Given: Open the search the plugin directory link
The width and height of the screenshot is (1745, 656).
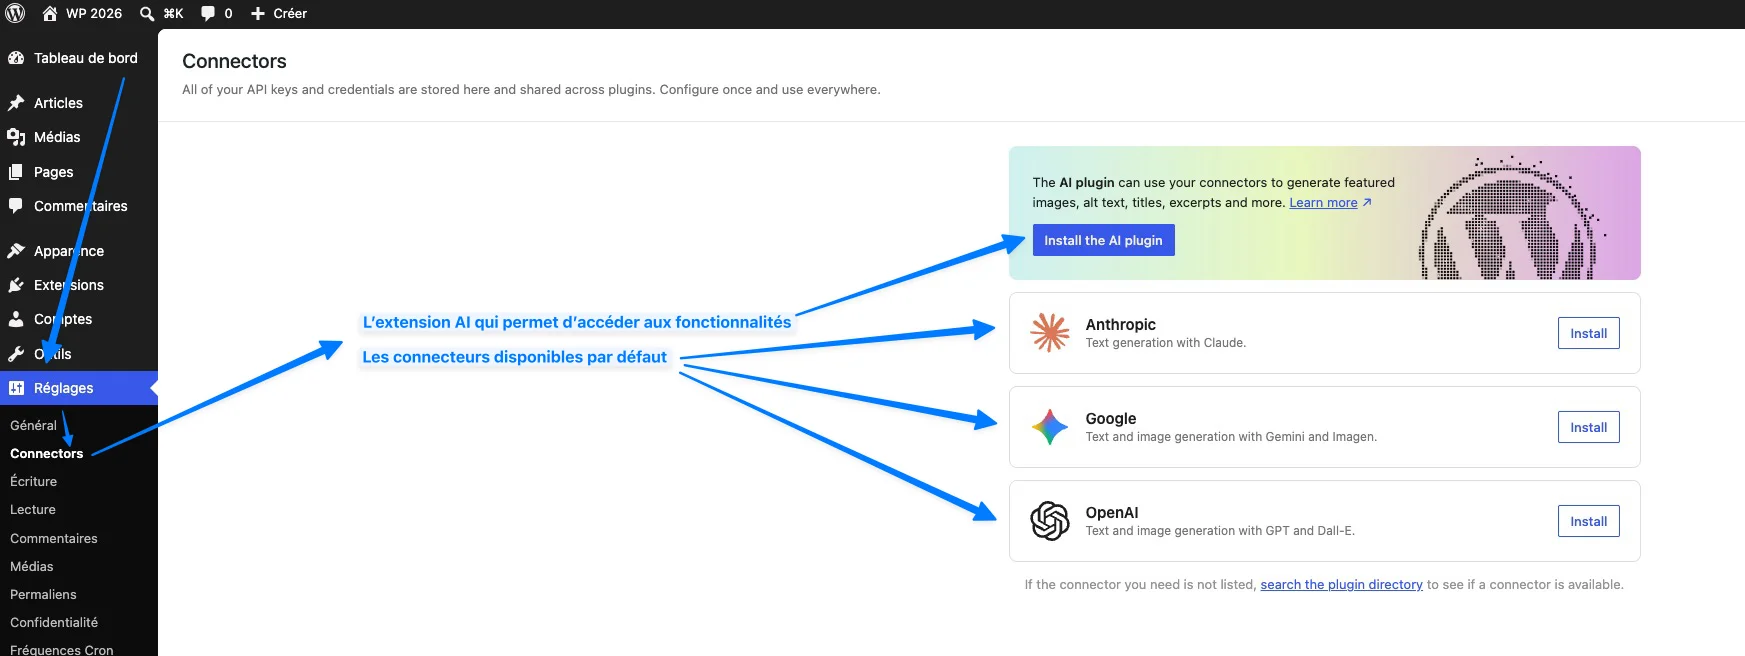Looking at the screenshot, I should pyautogui.click(x=1341, y=585).
